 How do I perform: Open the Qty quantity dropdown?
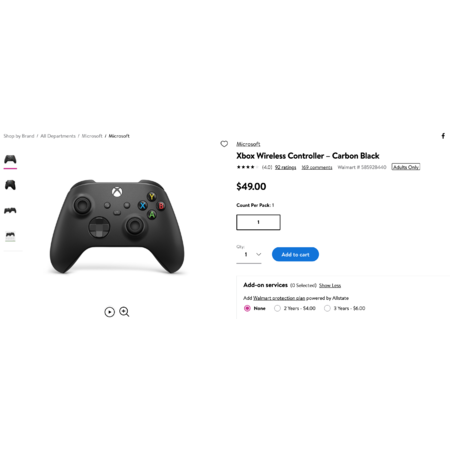point(249,255)
